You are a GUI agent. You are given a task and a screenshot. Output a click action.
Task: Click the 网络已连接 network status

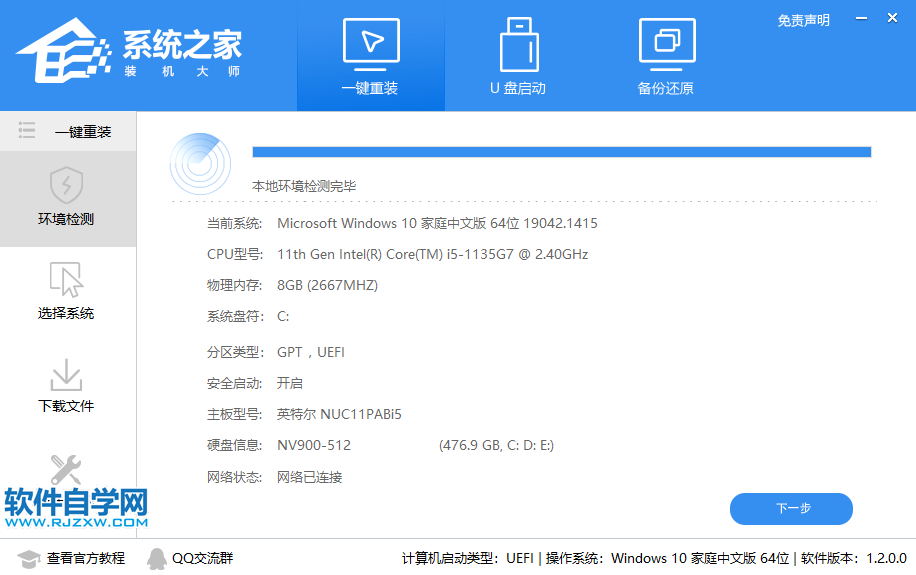(x=310, y=477)
